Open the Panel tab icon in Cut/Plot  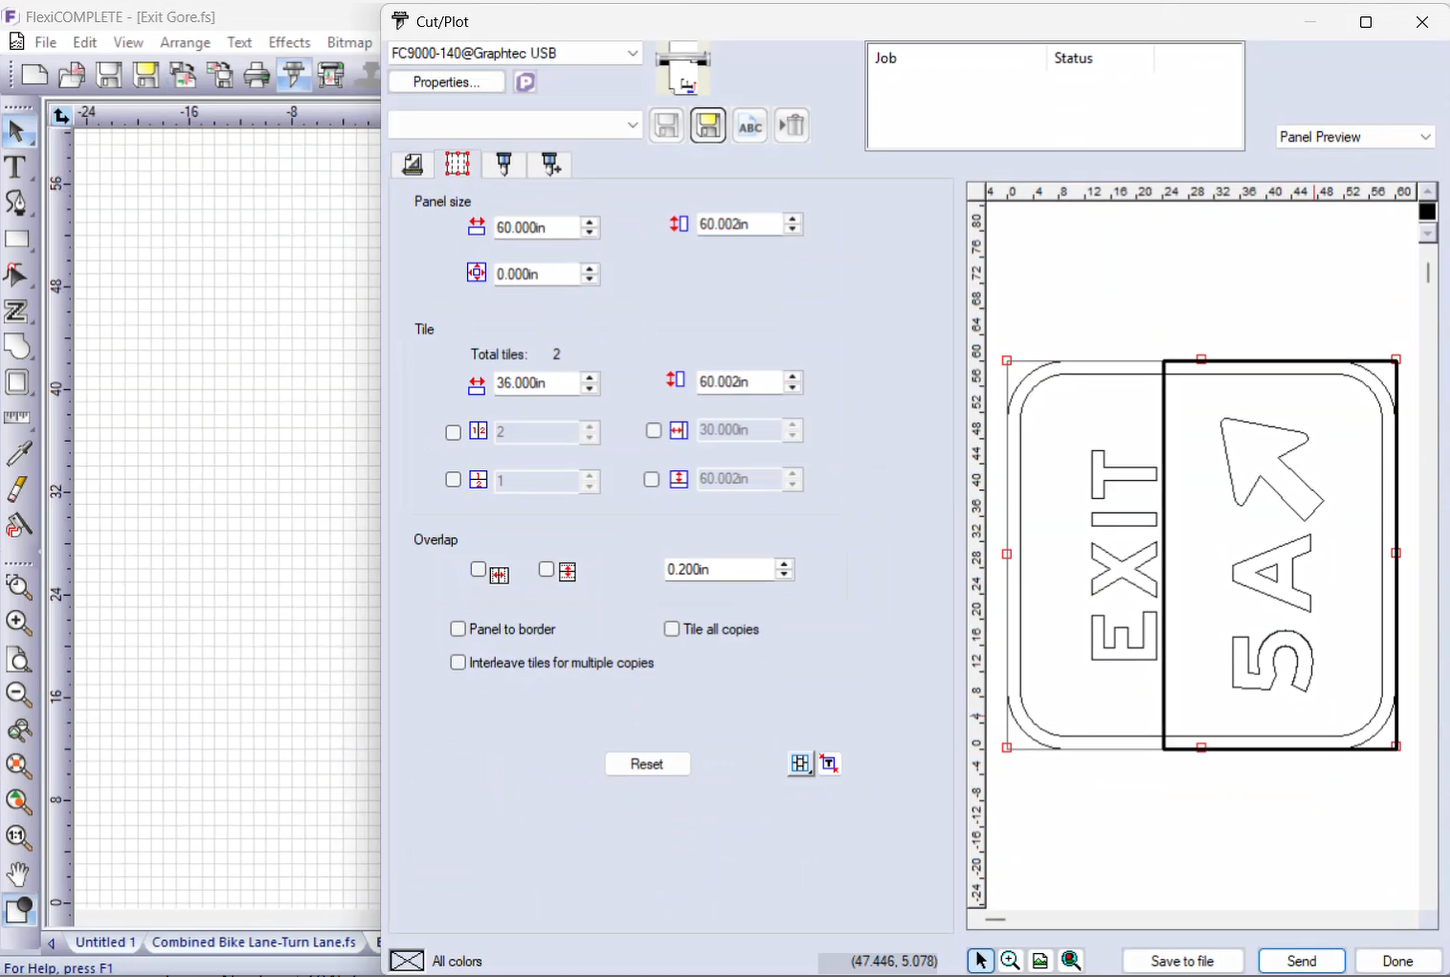[x=457, y=164]
